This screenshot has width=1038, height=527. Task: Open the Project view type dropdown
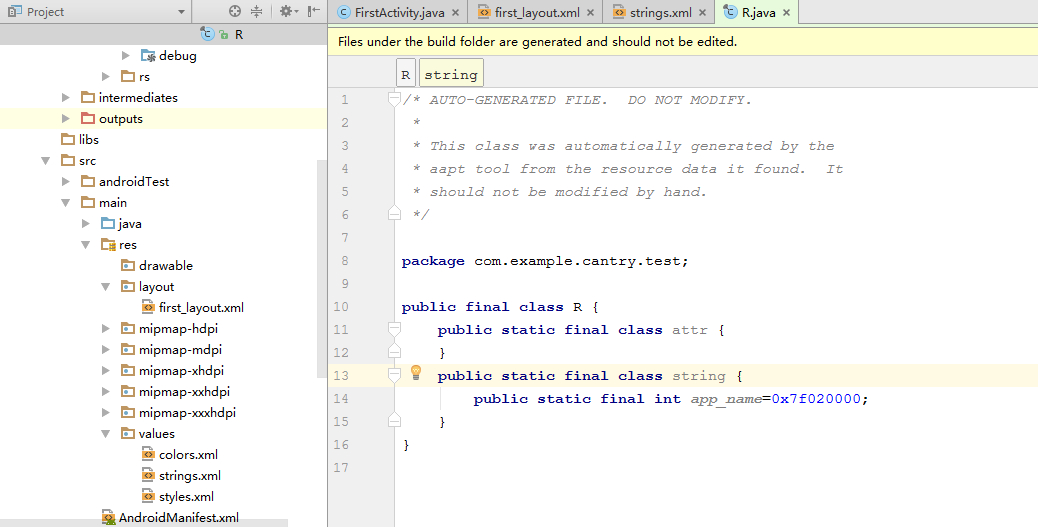pos(181,12)
